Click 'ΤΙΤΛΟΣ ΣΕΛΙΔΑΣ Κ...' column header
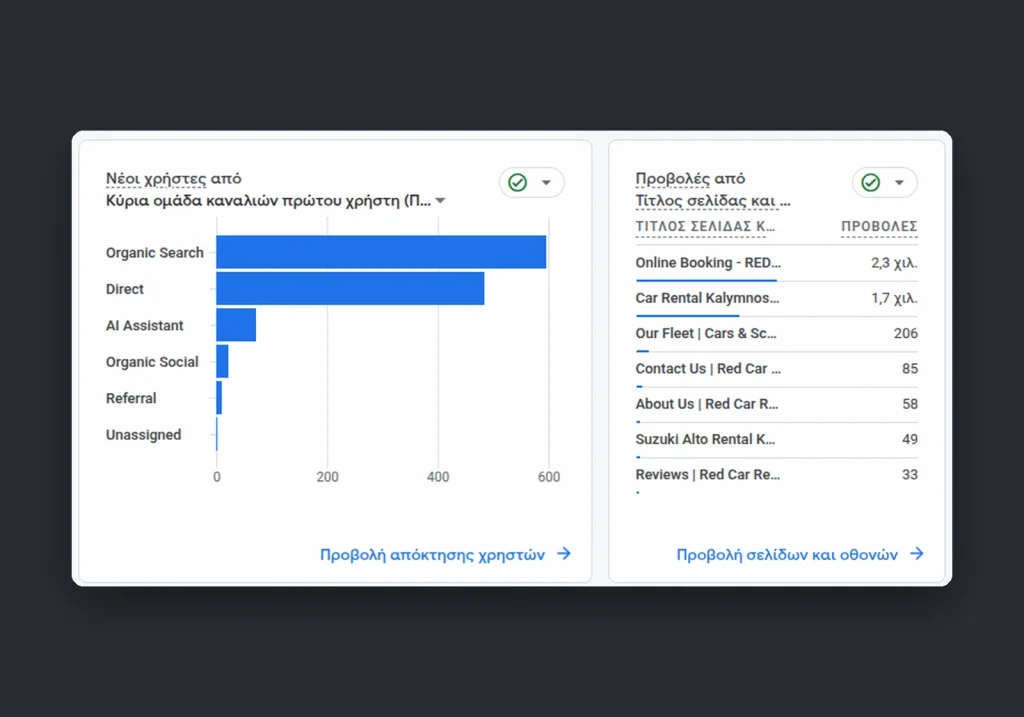 [705, 227]
